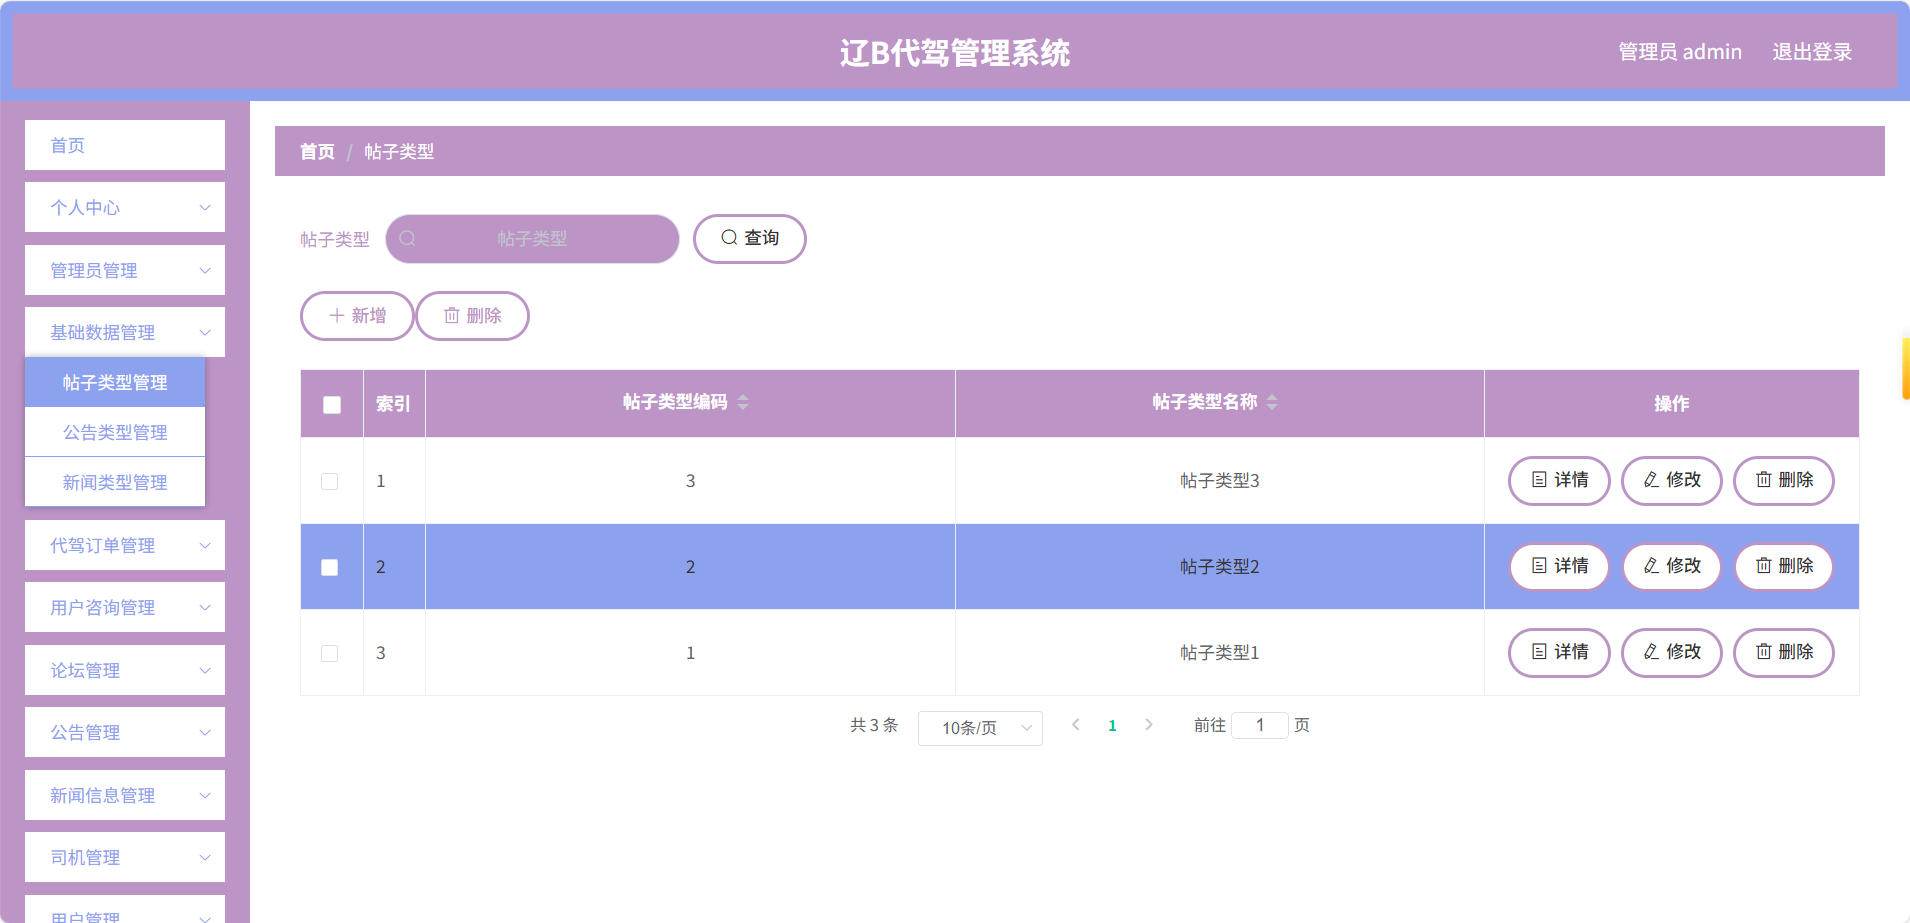The width and height of the screenshot is (1910, 923).
Task: Expand the 代驾订单管理 sidebar menu
Action: click(x=125, y=545)
